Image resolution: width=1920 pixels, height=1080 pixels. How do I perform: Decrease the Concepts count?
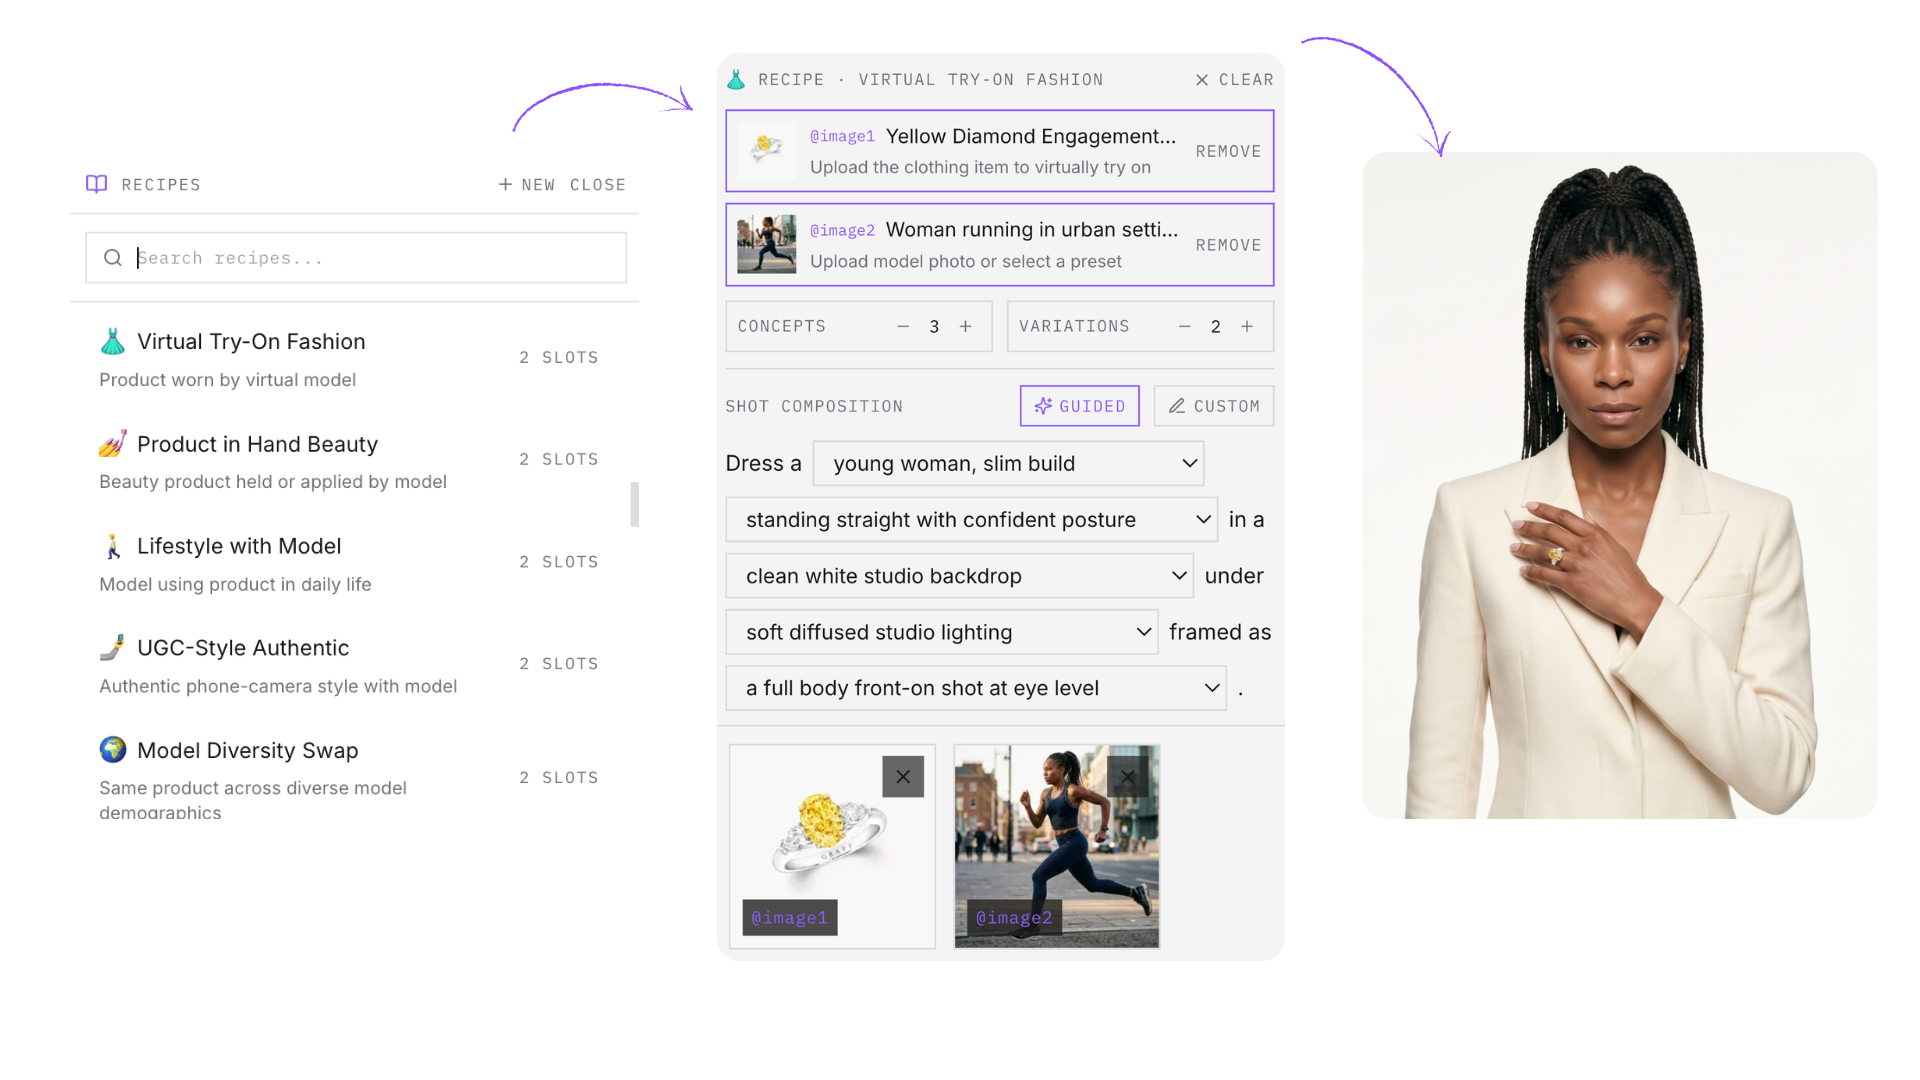click(903, 326)
